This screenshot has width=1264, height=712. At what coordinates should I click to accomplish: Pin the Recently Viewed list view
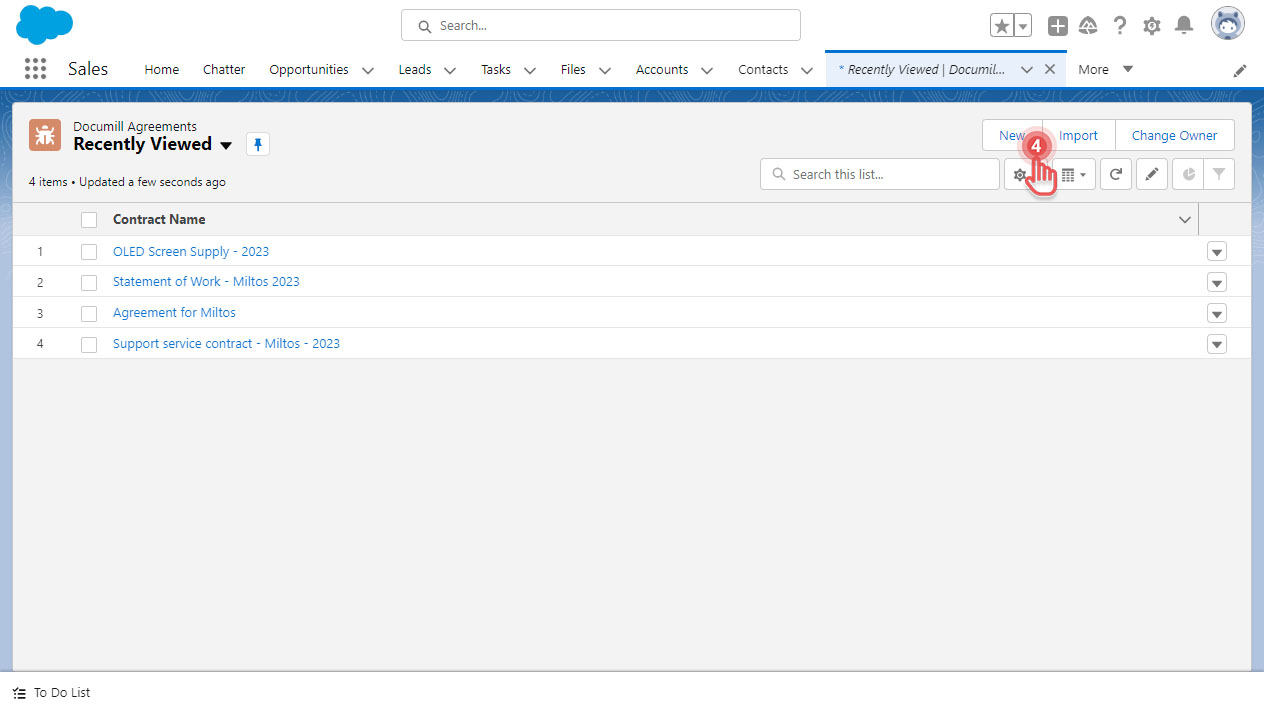point(258,145)
